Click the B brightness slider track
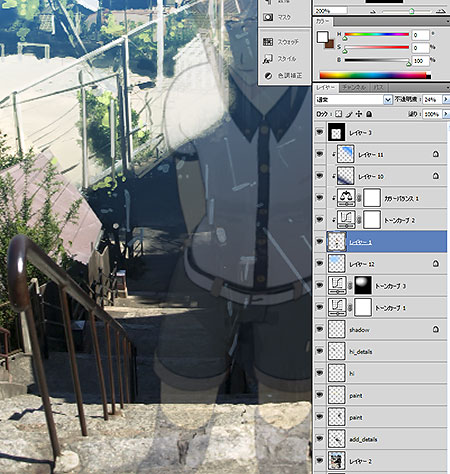Viewport: 450px width, 474px height. coord(377,60)
